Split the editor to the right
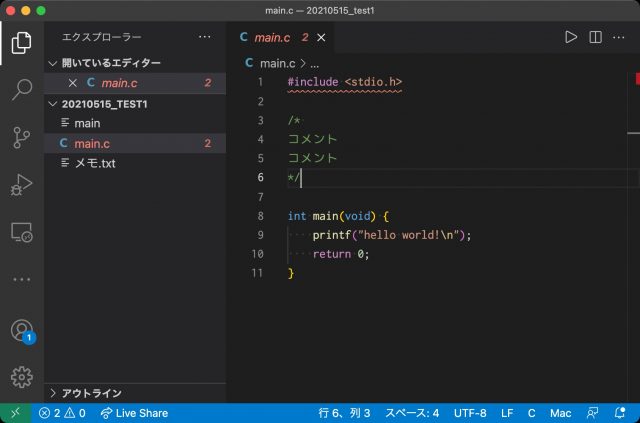Screen dimensions: 640x423 point(596,37)
